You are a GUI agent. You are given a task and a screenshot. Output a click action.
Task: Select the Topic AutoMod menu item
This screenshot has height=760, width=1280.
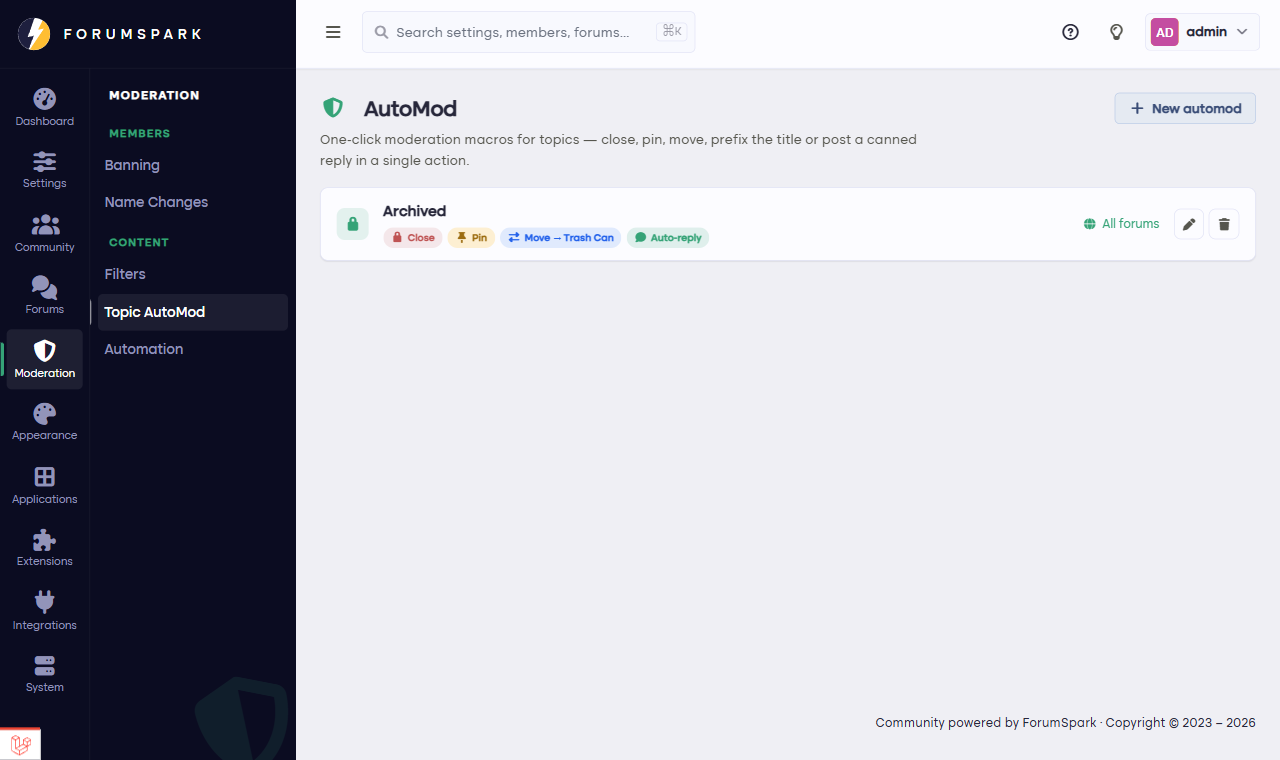(193, 312)
